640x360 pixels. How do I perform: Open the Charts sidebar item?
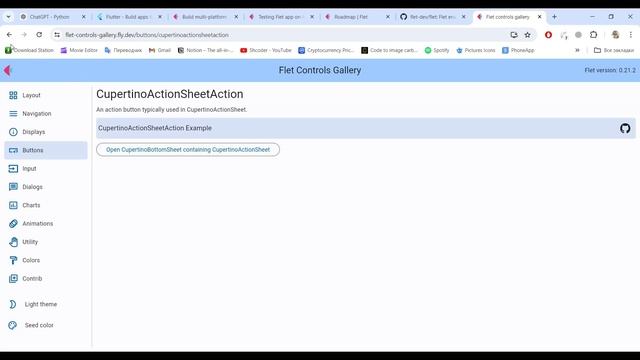coord(46,205)
